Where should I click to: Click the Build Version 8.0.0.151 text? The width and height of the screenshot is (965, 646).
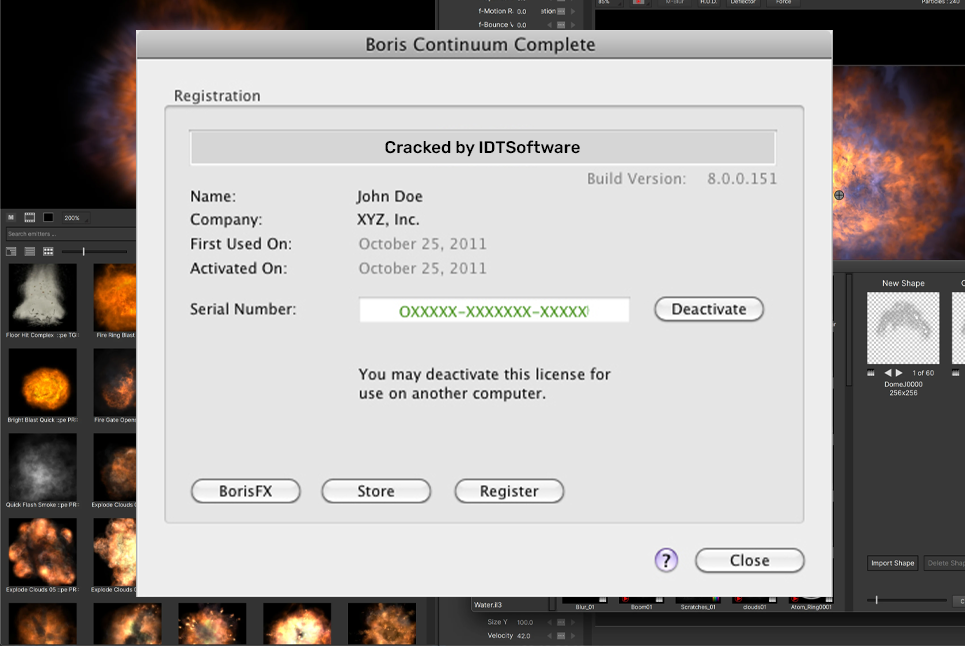pyautogui.click(x=682, y=179)
